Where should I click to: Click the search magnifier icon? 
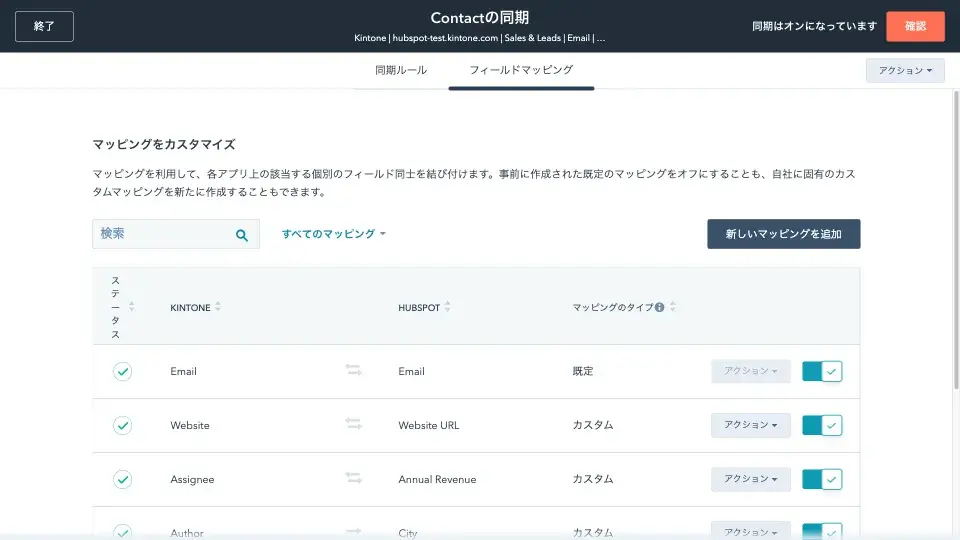click(241, 235)
